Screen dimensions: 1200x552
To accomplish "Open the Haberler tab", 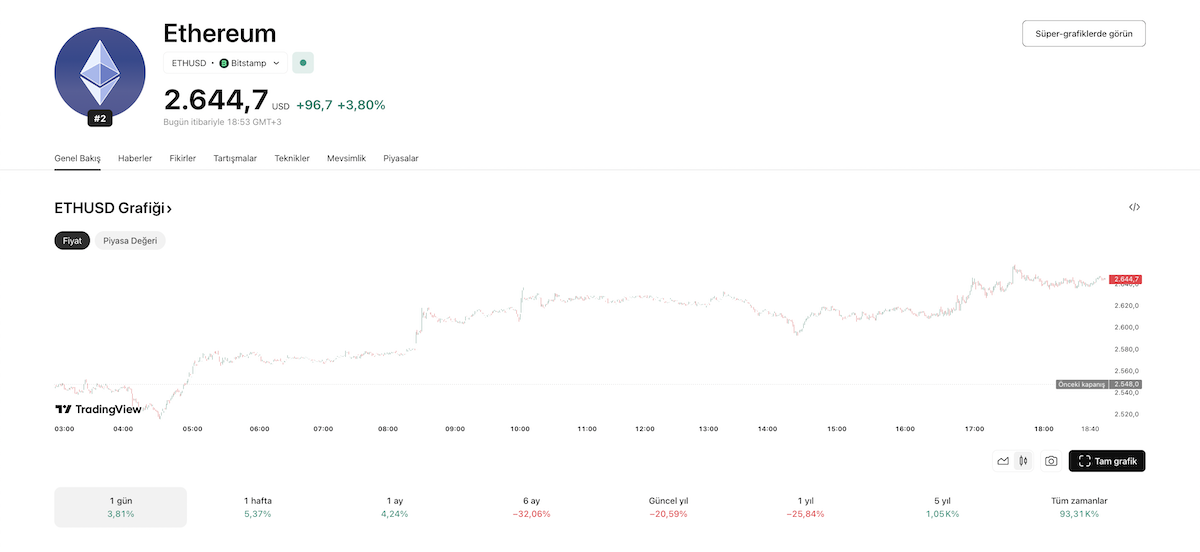I will [135, 158].
